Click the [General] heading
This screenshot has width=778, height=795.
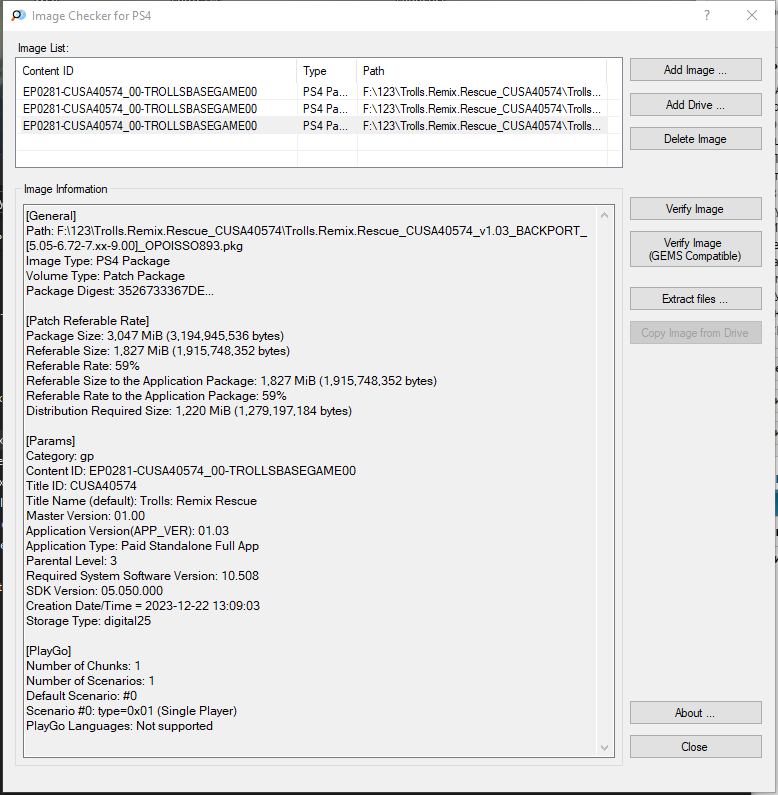click(51, 215)
